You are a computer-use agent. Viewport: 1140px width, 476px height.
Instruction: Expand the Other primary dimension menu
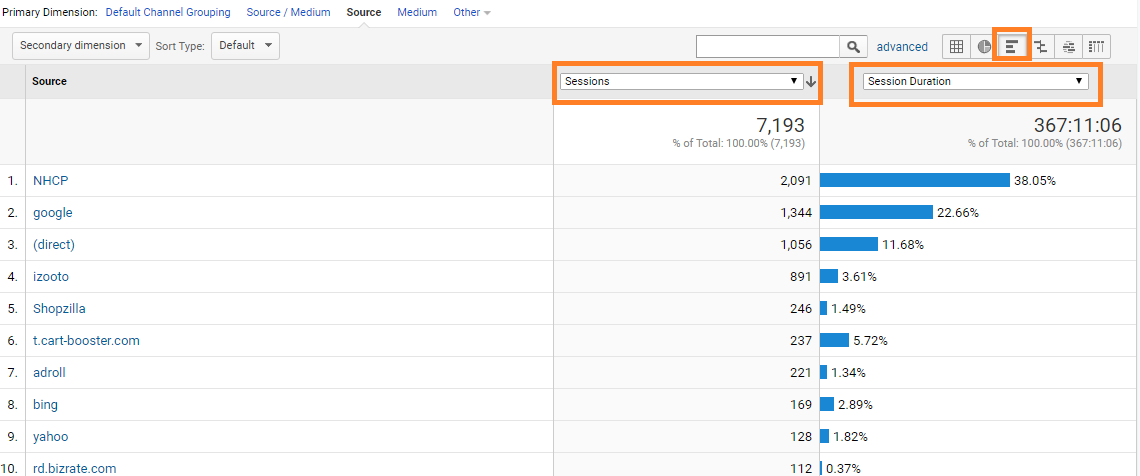click(x=472, y=12)
